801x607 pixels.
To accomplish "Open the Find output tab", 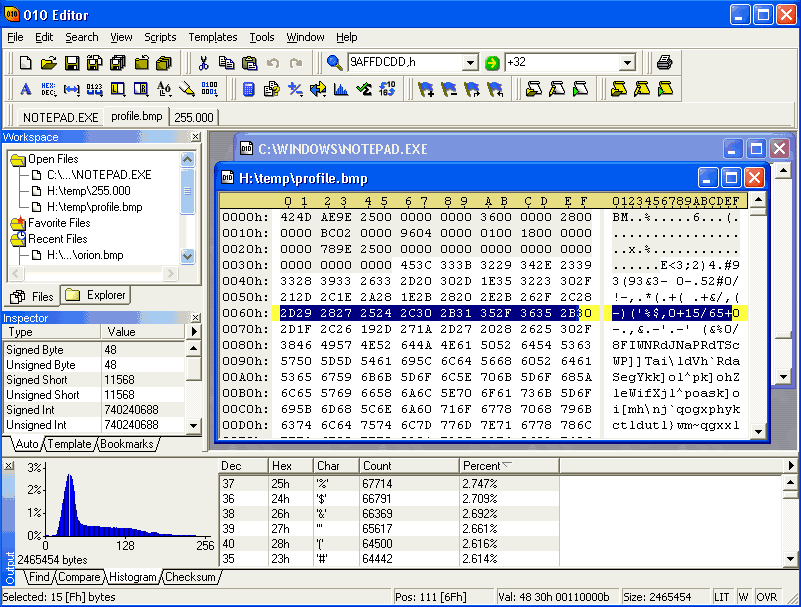I will coord(39,577).
